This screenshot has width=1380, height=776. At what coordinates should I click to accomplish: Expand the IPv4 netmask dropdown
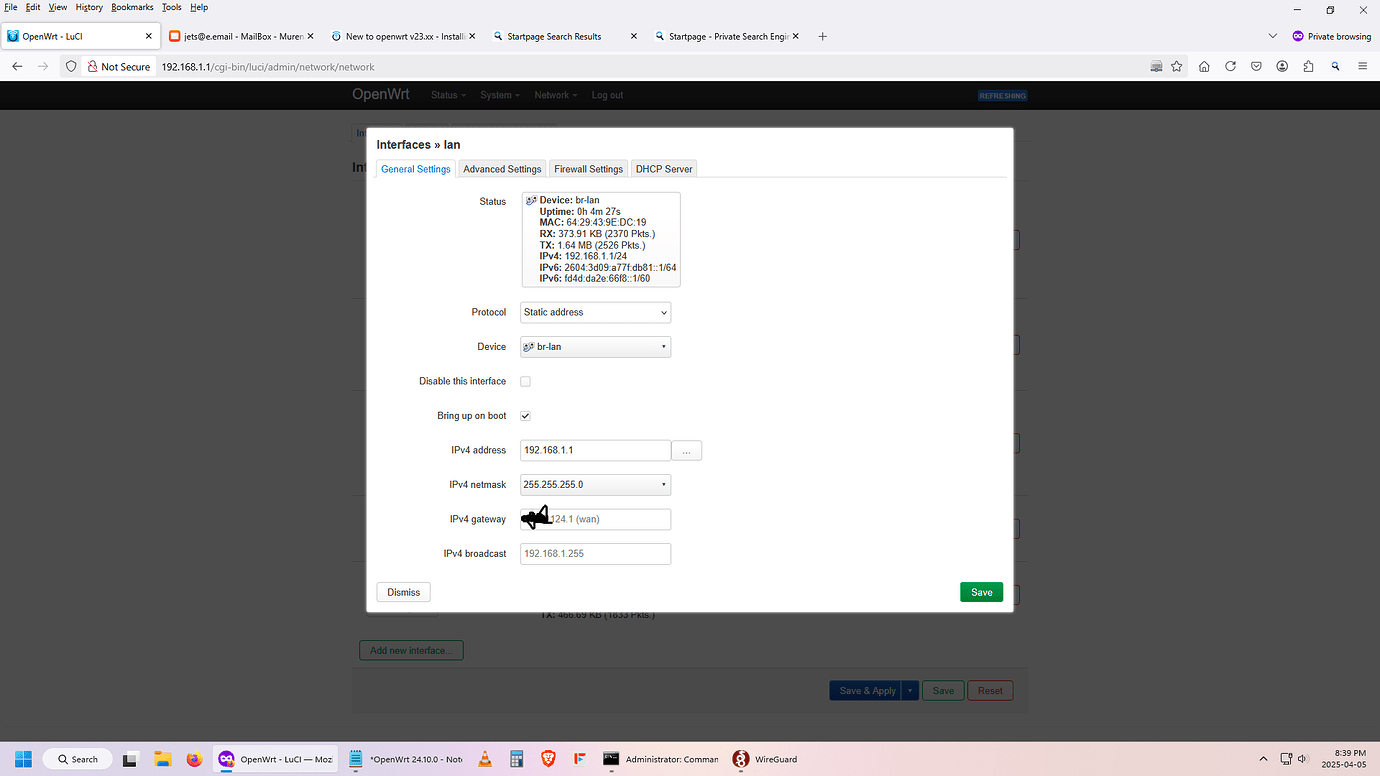(595, 484)
